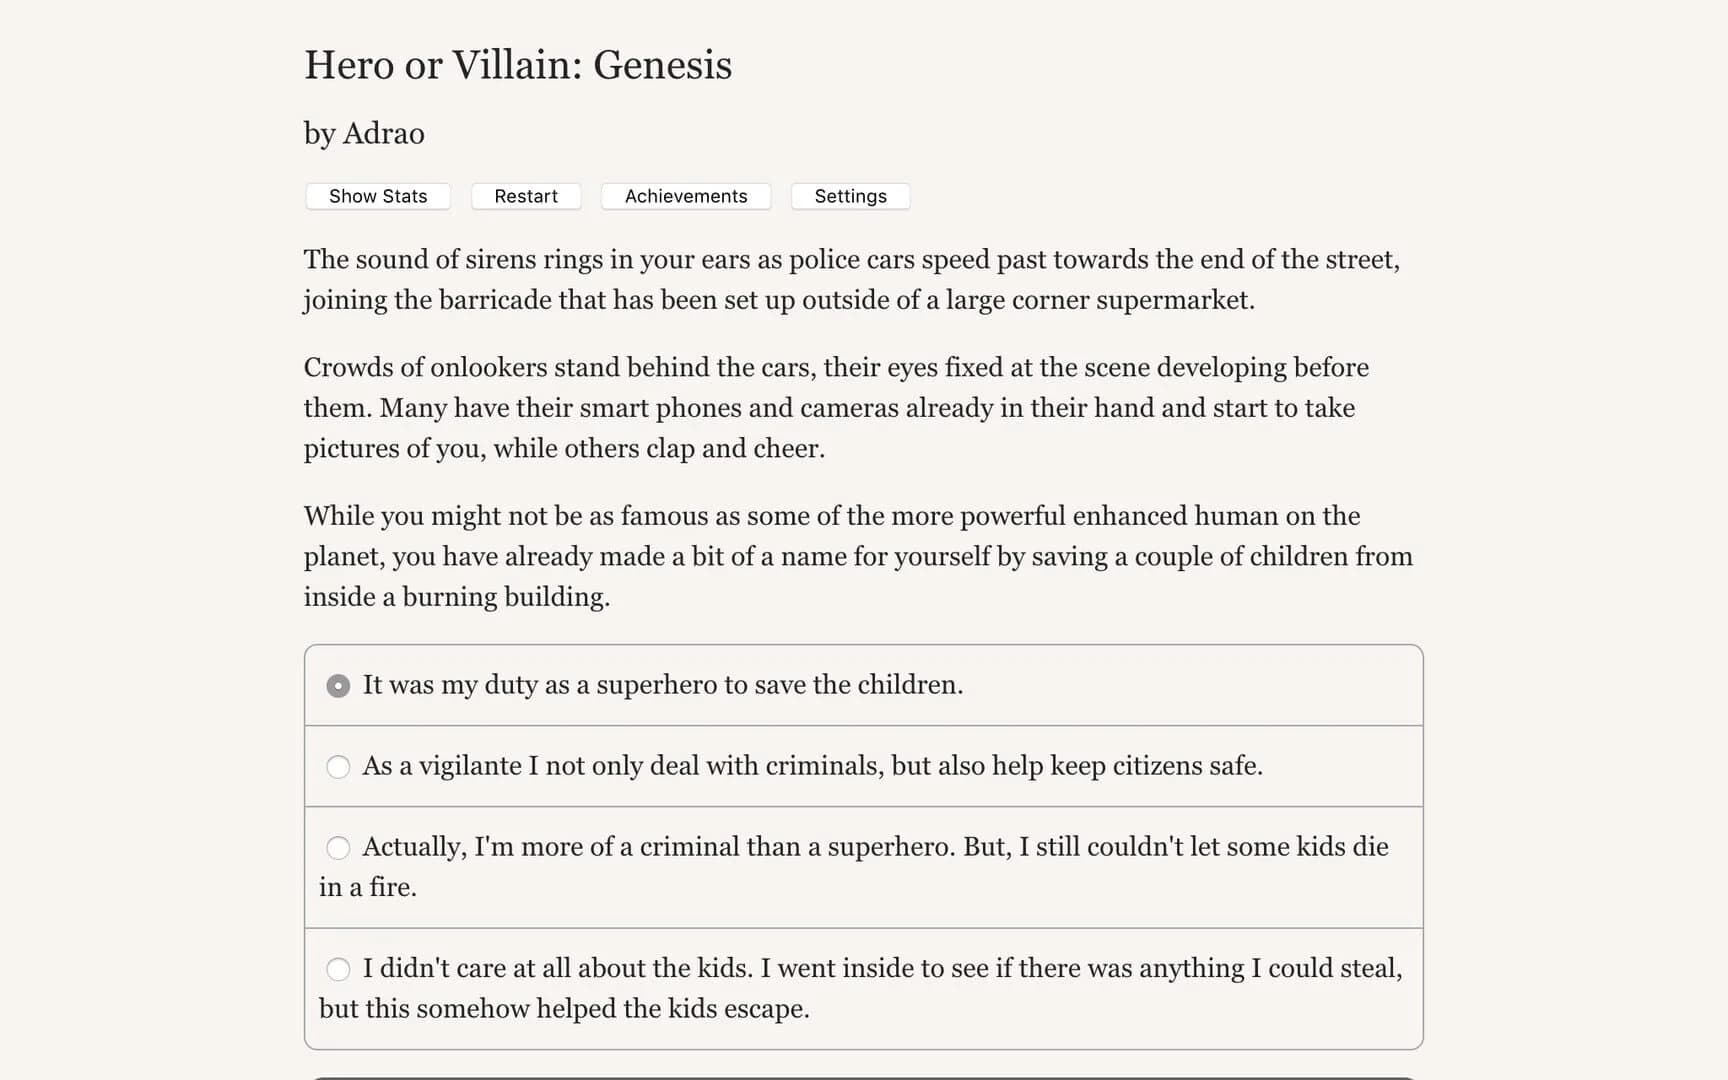Click the radio circle beside the vigilante choice
Viewport: 1728px width, 1080px height.
click(x=338, y=766)
